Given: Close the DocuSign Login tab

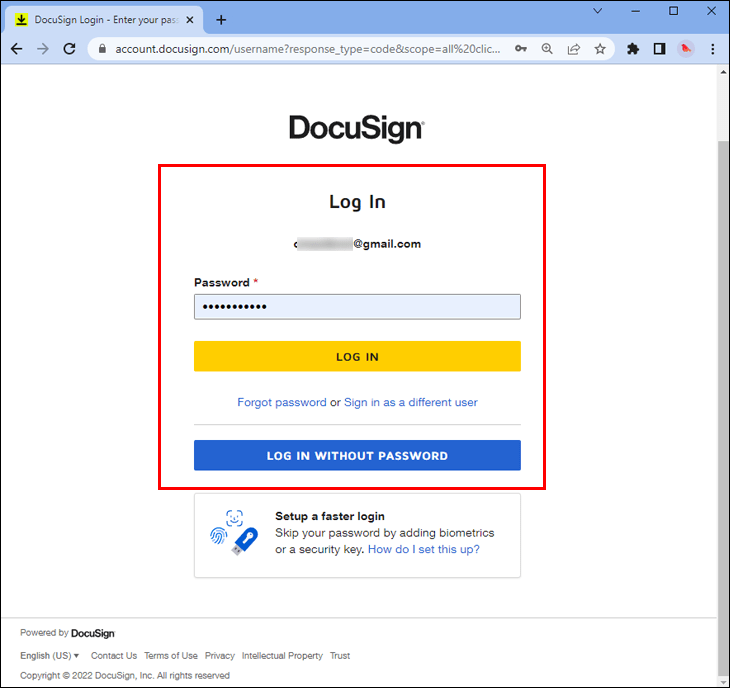Looking at the screenshot, I should tap(190, 20).
